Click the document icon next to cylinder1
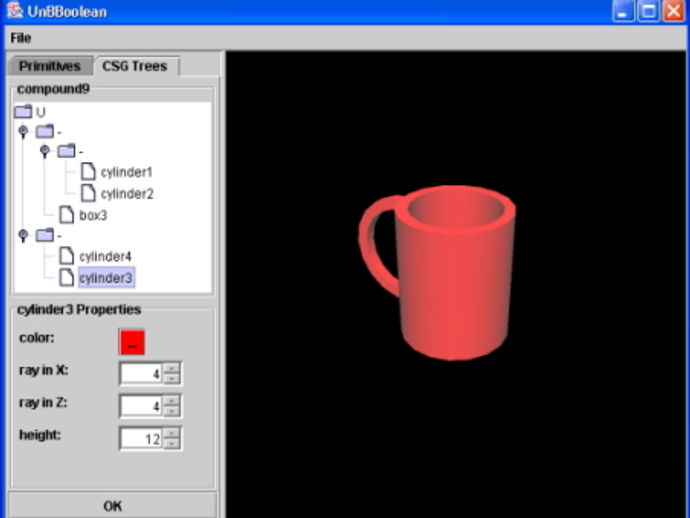The height and width of the screenshot is (518, 690). (x=88, y=171)
